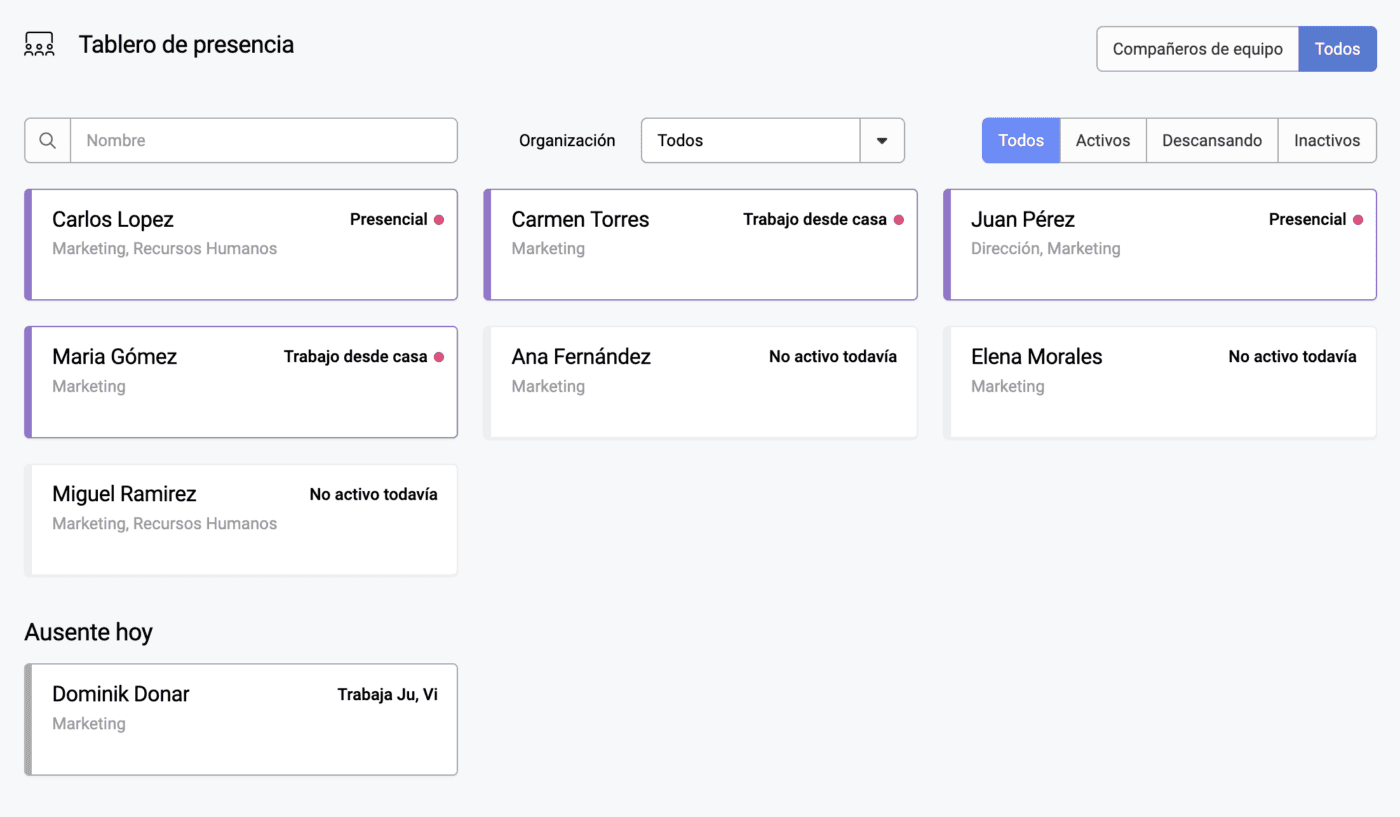
Task: Show Inactivos employees only
Action: 1326,141
